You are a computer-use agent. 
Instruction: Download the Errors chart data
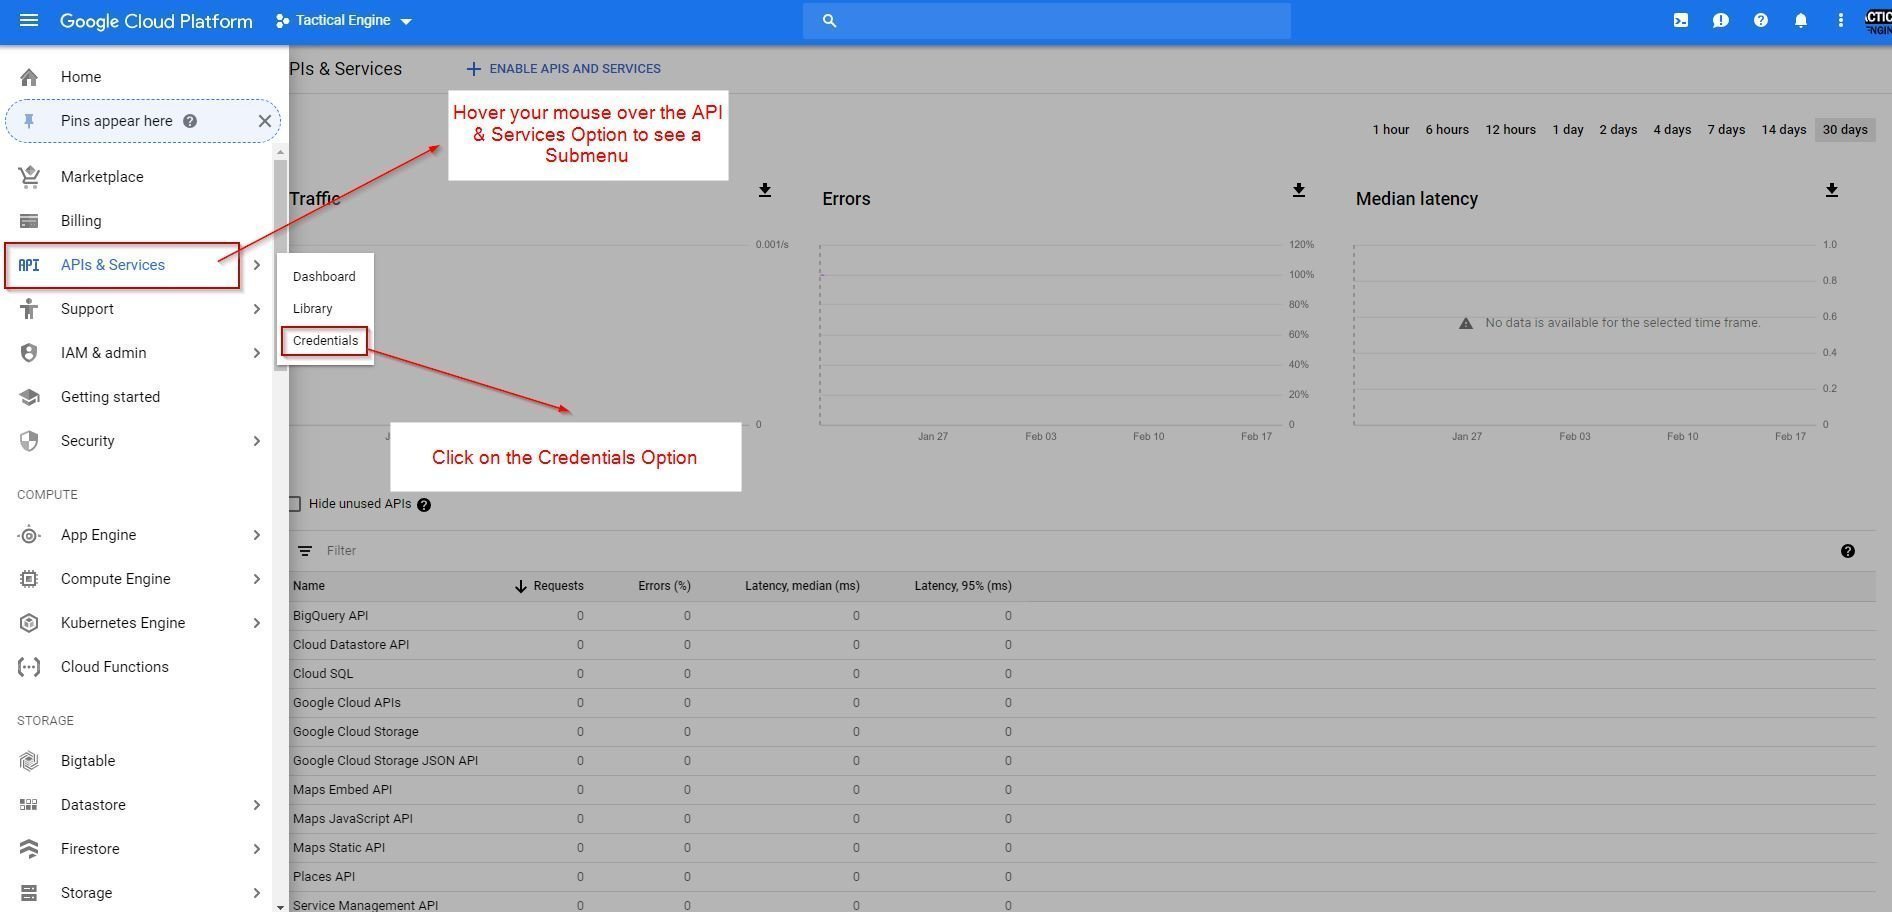click(1299, 190)
